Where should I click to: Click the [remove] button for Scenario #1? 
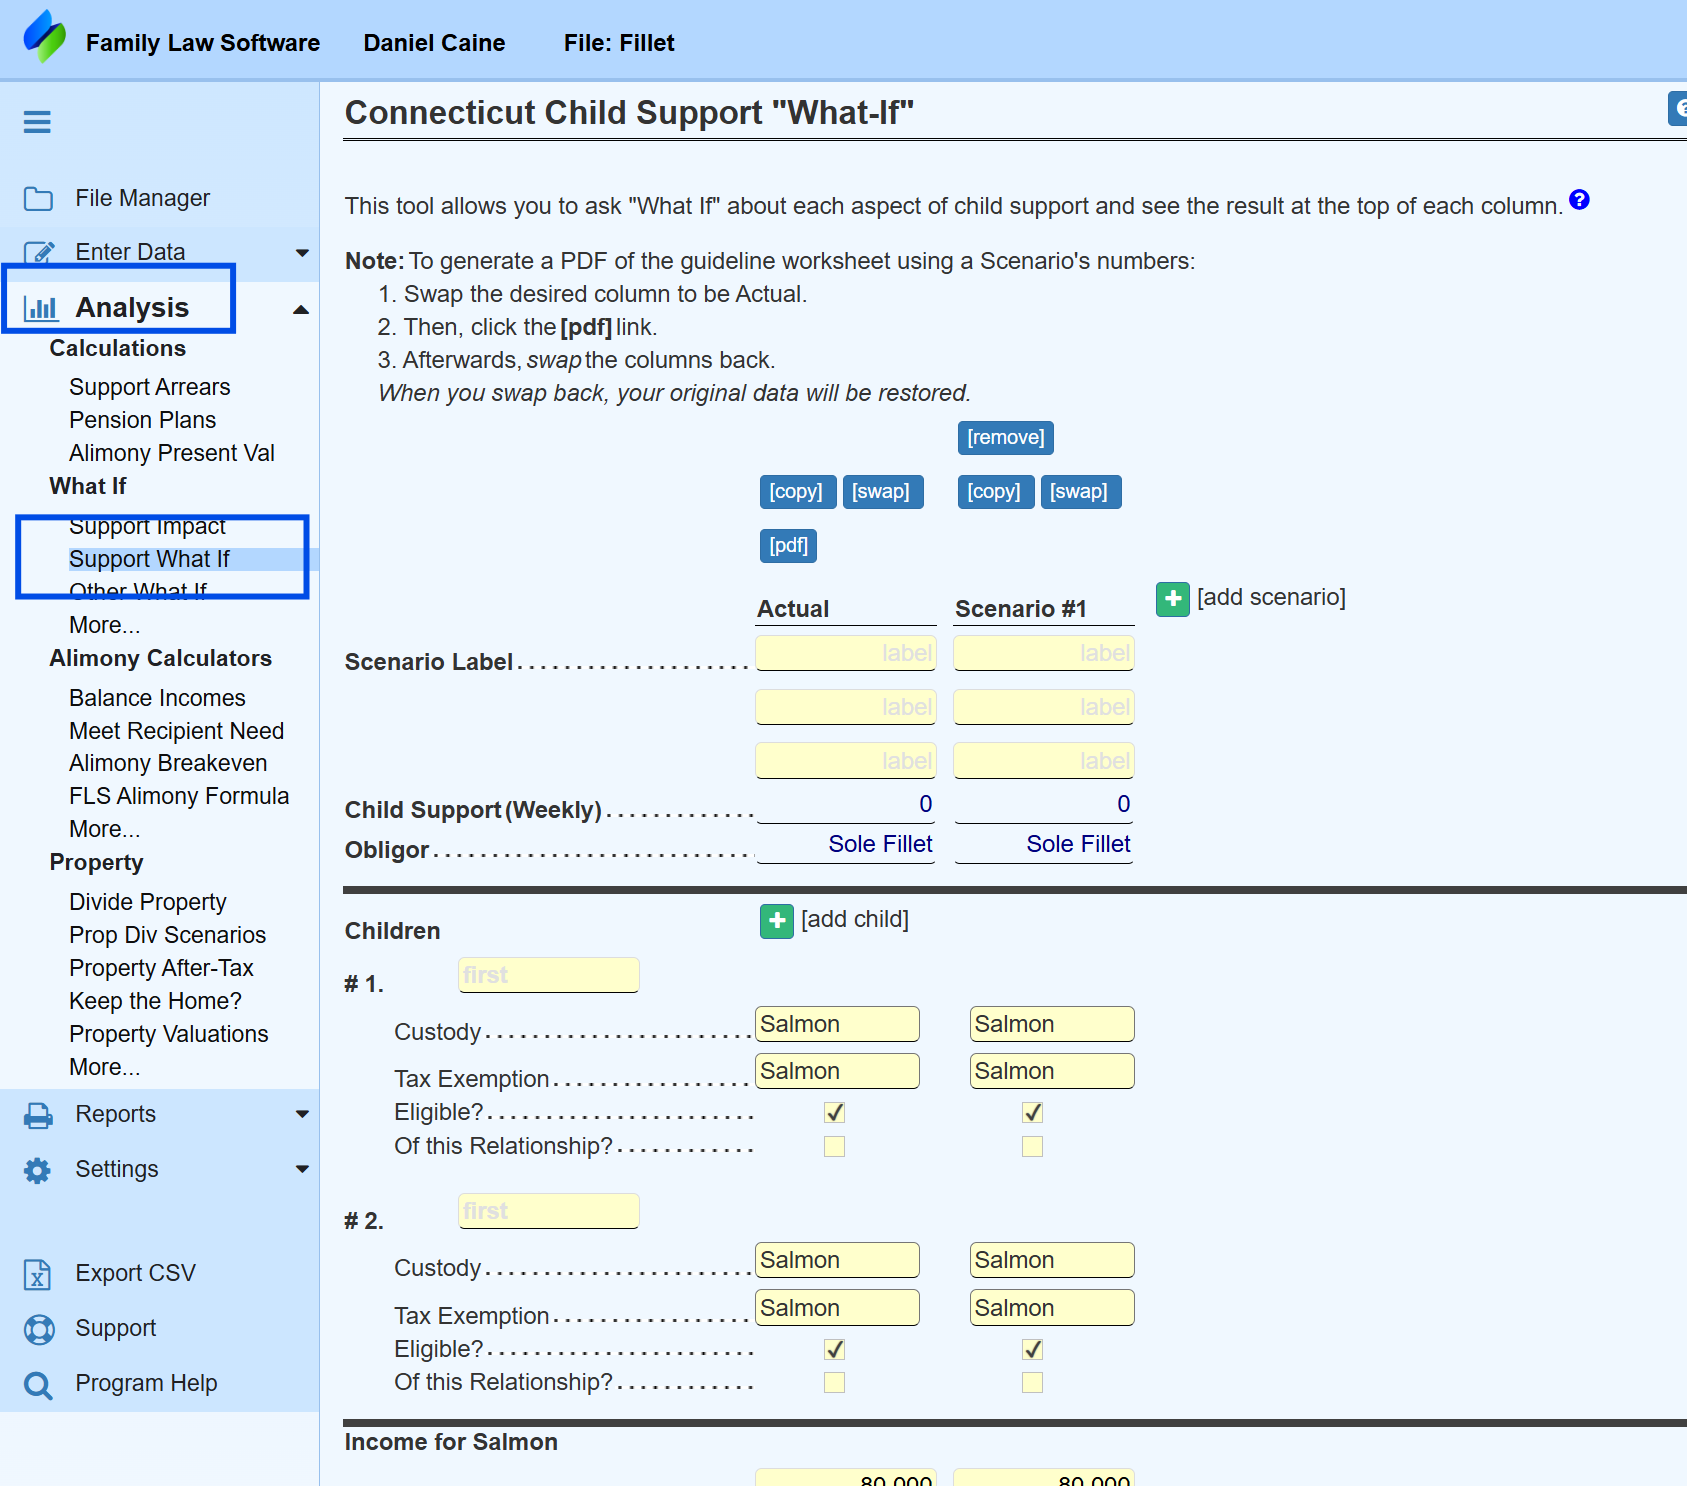point(1005,438)
